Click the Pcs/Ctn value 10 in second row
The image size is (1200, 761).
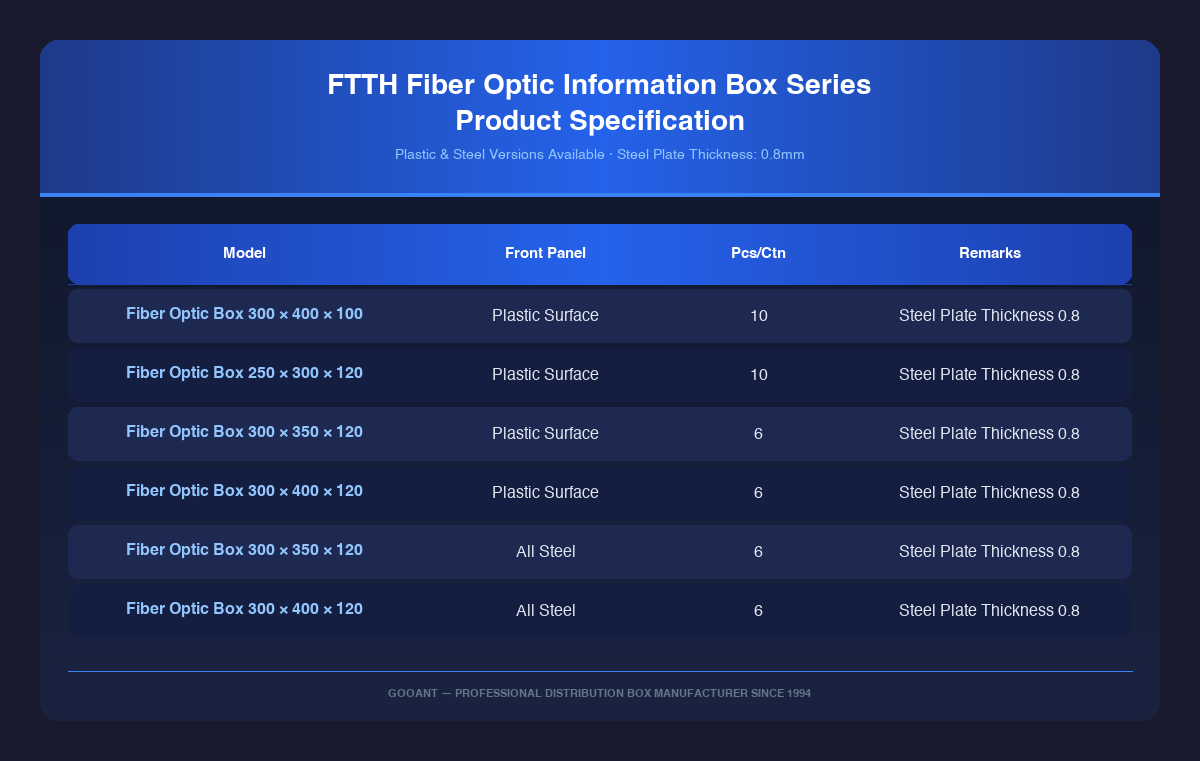point(758,375)
